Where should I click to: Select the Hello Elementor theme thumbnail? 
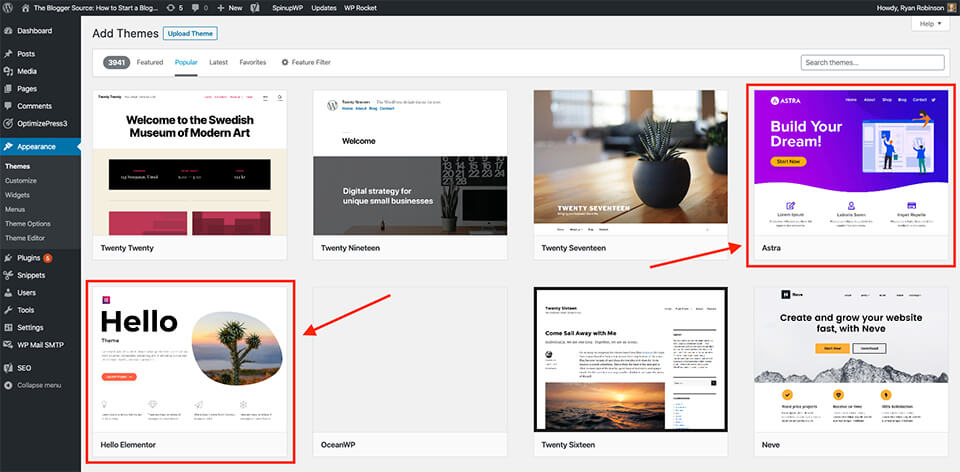point(190,359)
